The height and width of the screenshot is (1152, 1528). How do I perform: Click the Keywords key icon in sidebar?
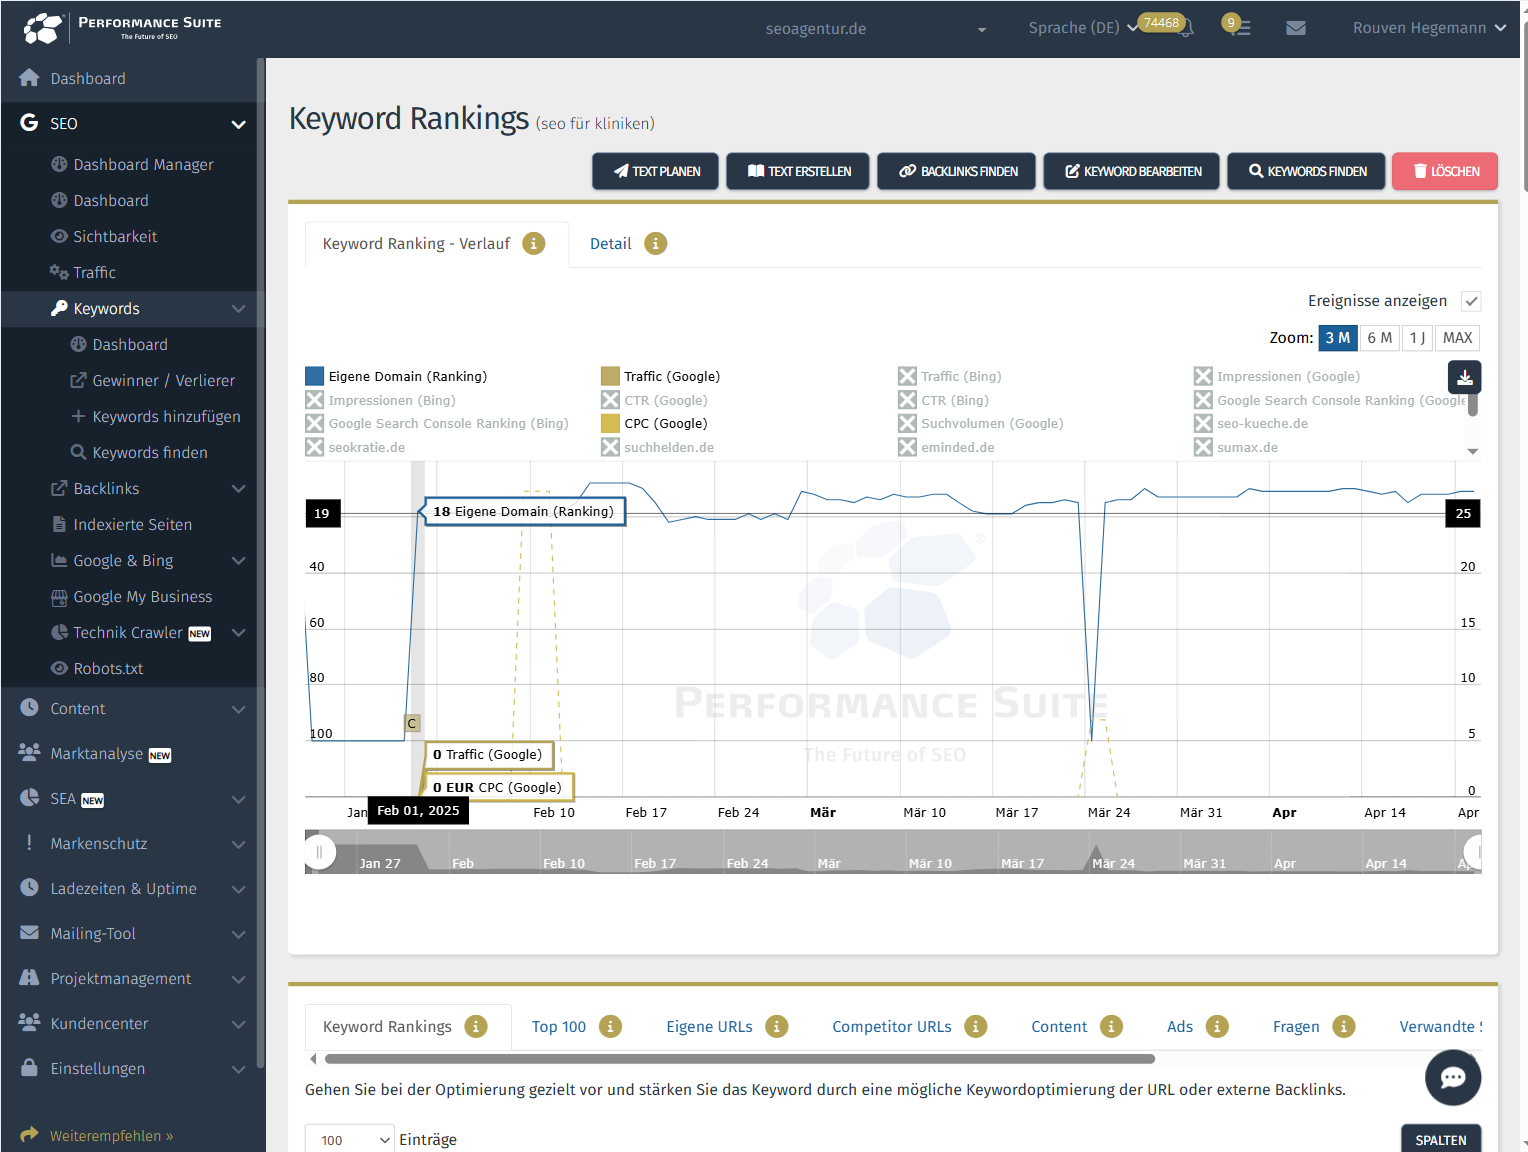59,308
